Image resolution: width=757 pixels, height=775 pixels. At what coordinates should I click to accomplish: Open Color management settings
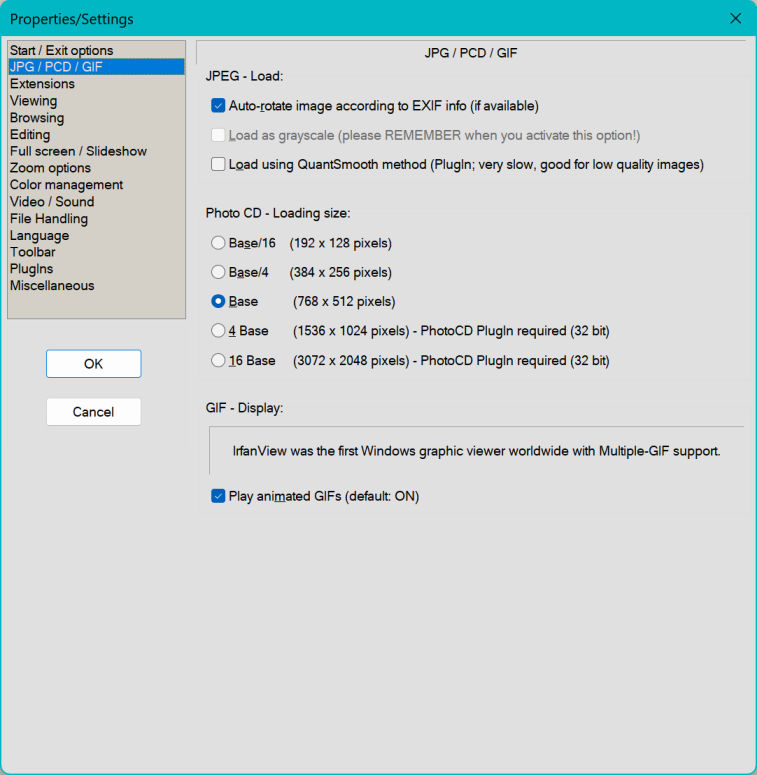(x=66, y=185)
